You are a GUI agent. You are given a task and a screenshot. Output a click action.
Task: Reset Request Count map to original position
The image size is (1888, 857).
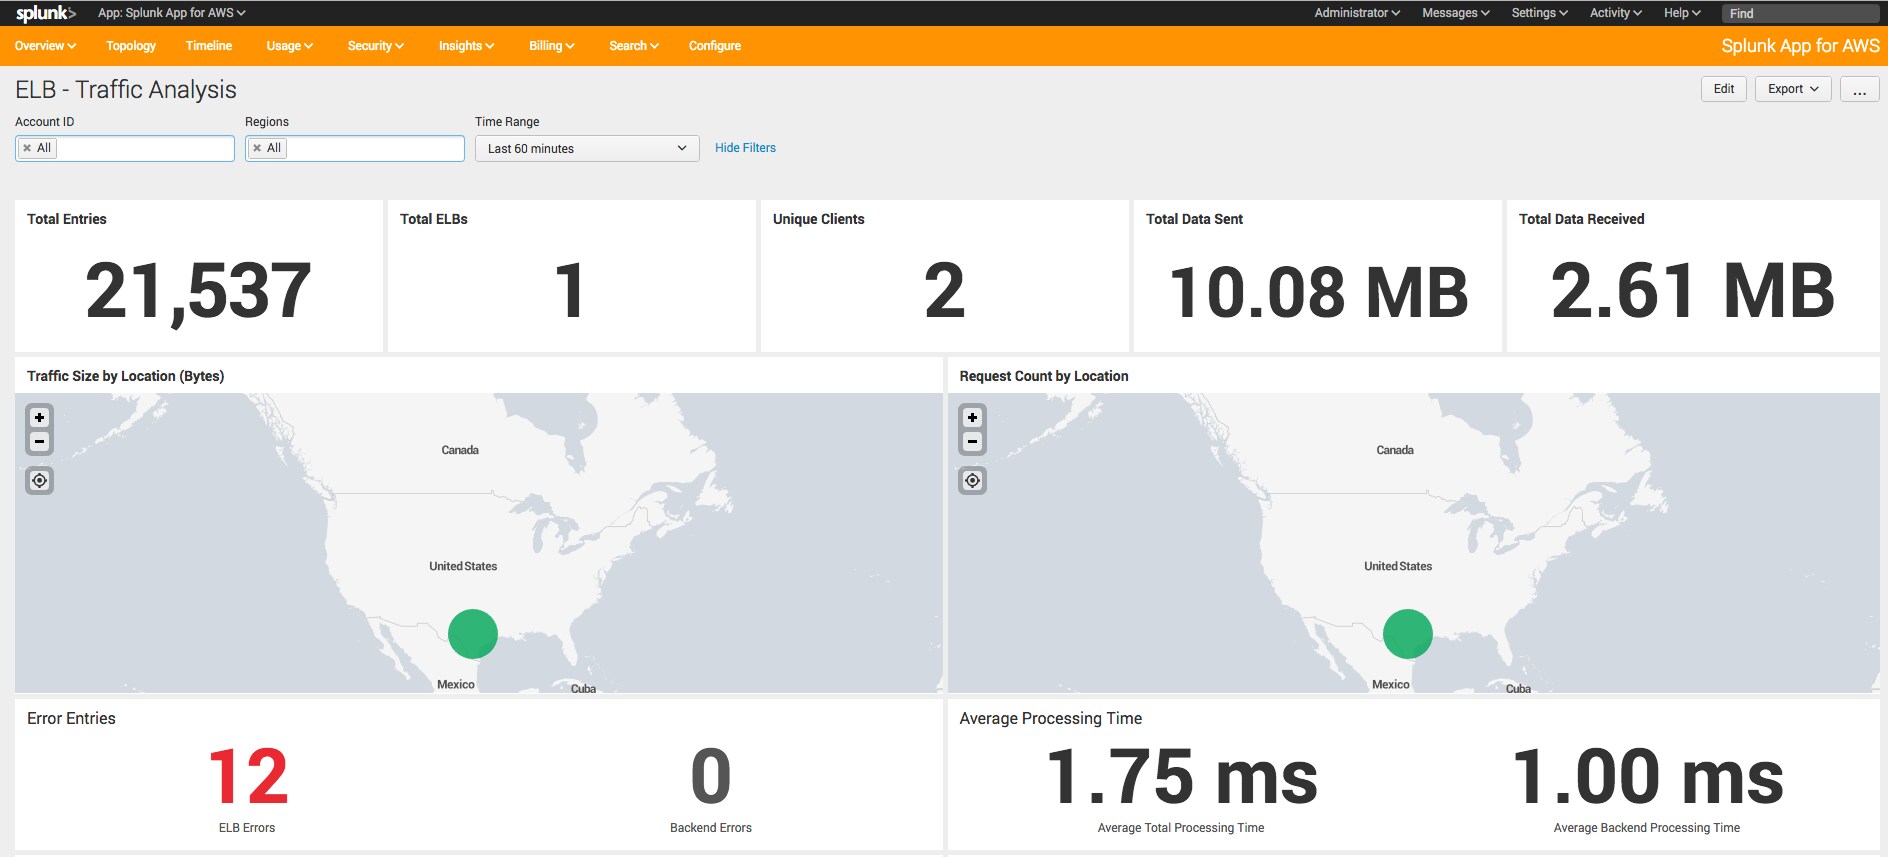(x=972, y=481)
